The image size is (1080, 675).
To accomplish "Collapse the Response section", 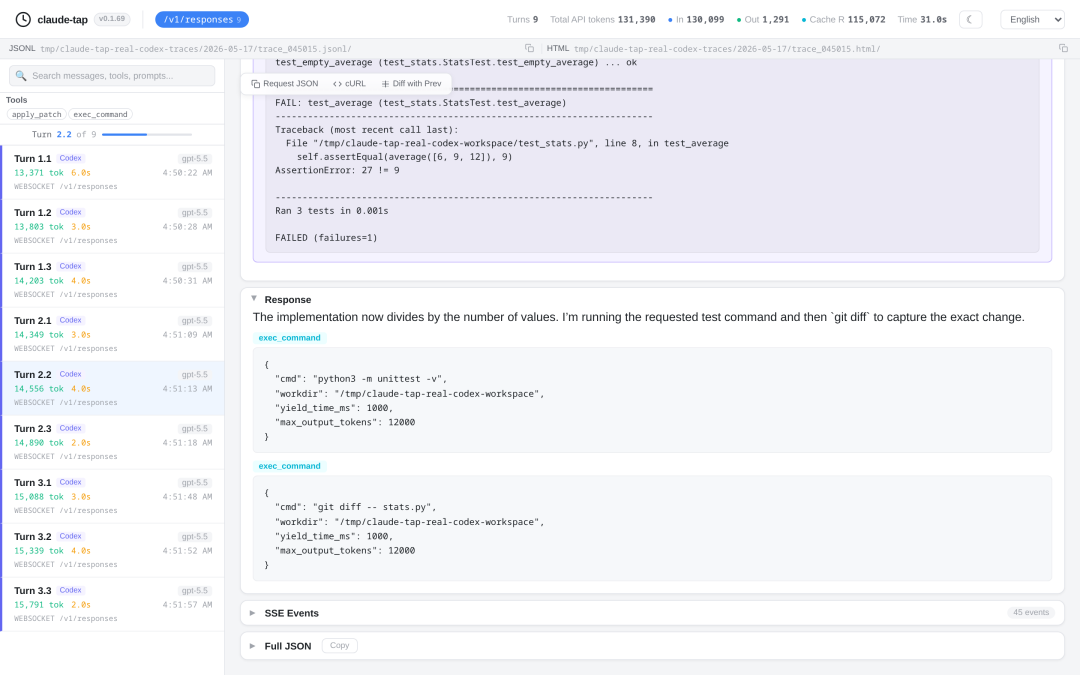I will 254,299.
